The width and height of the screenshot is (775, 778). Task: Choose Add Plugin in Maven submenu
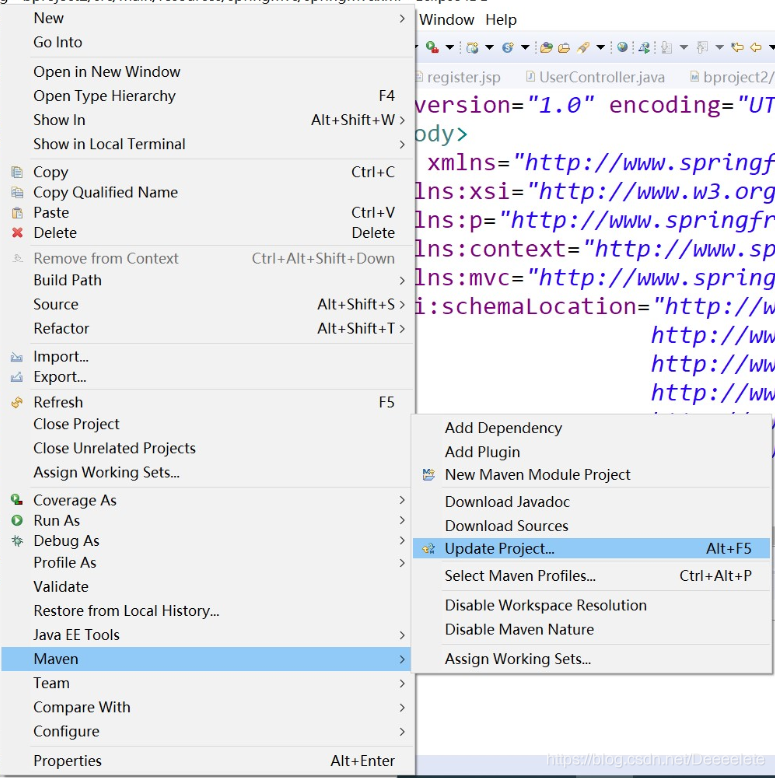click(x=591, y=452)
